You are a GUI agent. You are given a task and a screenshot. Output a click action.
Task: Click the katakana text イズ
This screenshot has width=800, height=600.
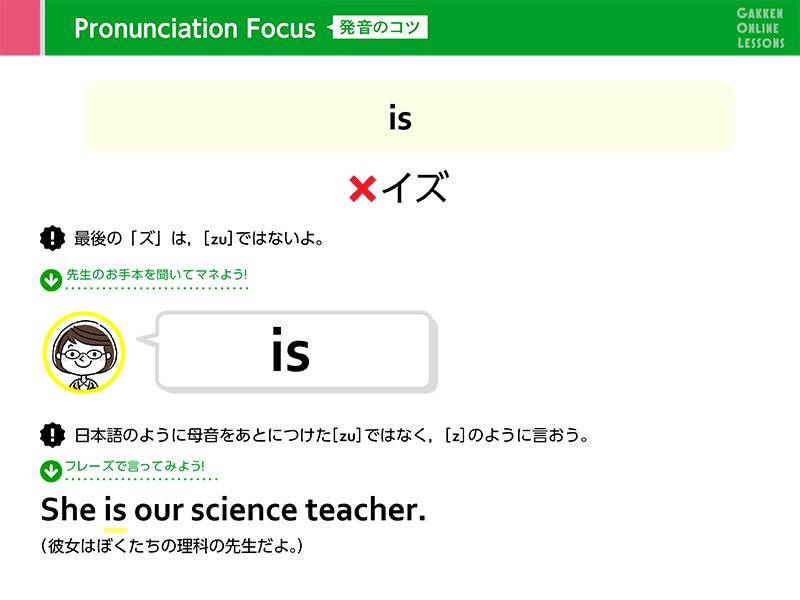(x=415, y=187)
